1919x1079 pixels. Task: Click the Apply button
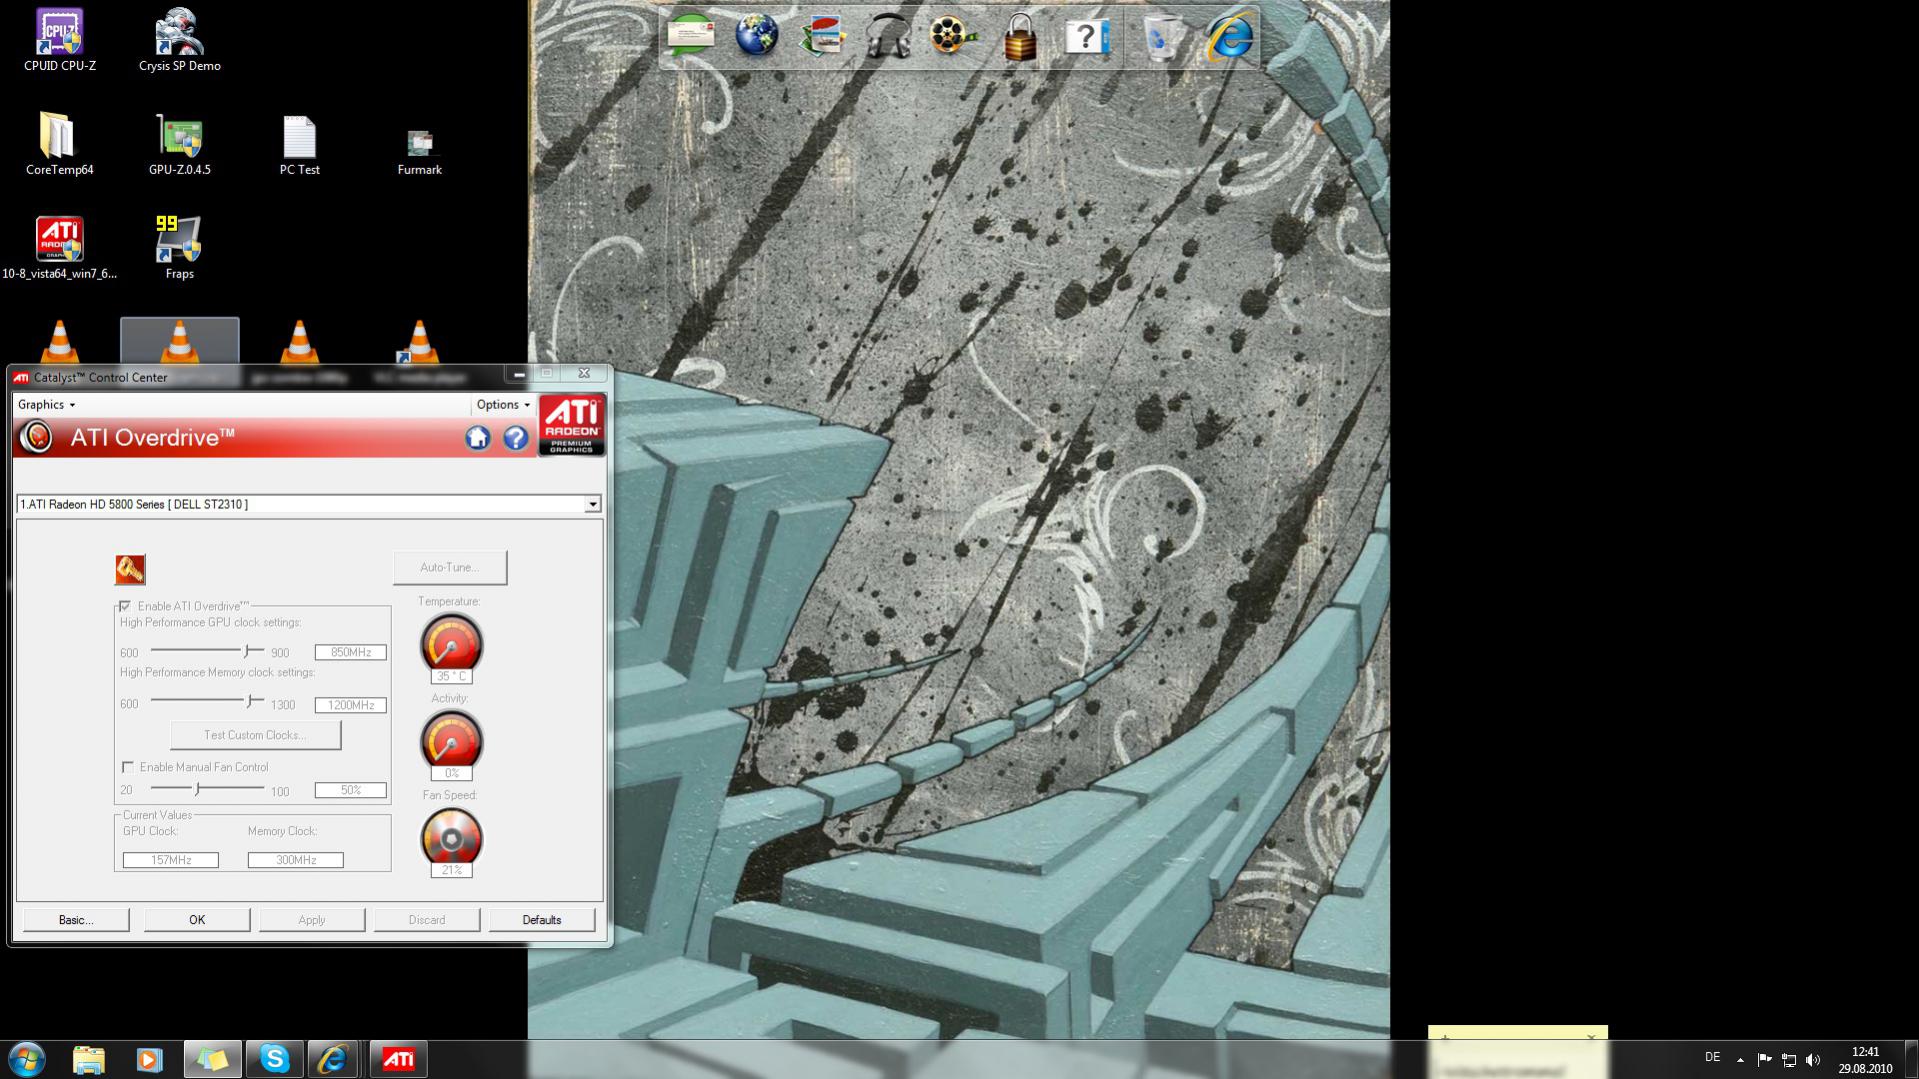(x=312, y=920)
